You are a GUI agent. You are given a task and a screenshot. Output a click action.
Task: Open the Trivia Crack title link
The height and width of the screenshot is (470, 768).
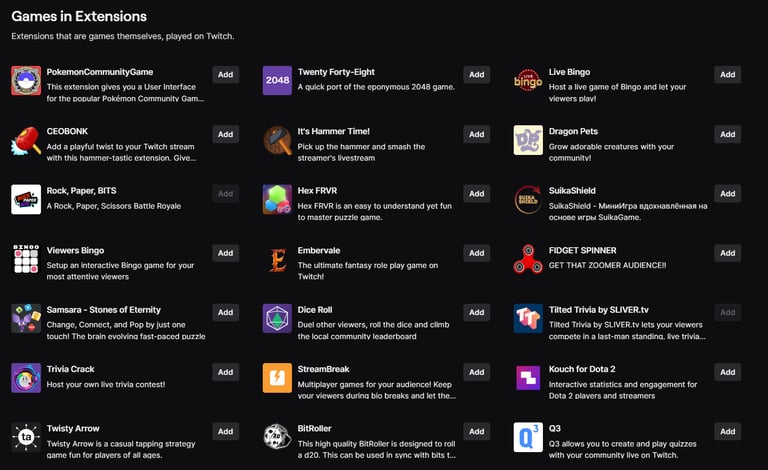pos(71,369)
